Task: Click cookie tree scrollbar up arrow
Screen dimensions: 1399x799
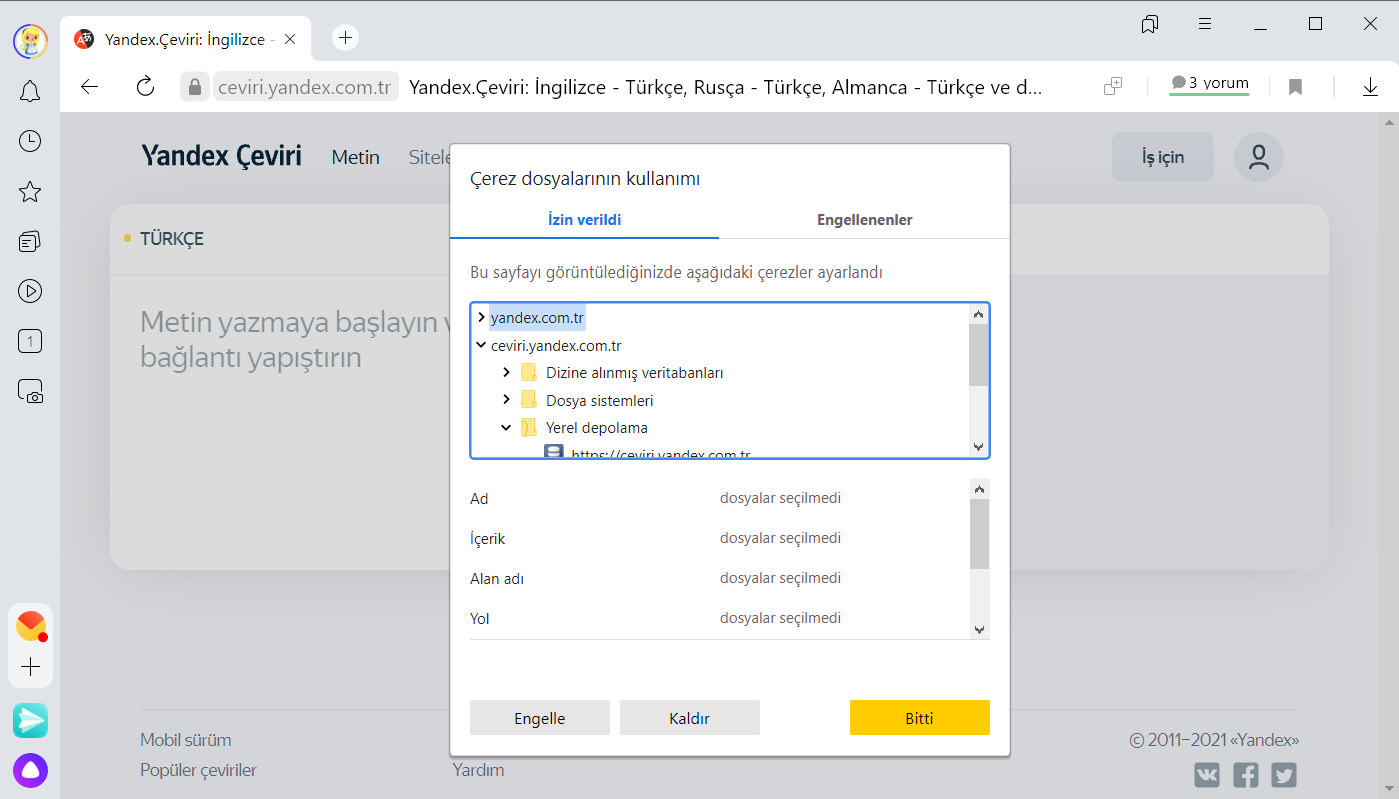Action: pos(979,314)
